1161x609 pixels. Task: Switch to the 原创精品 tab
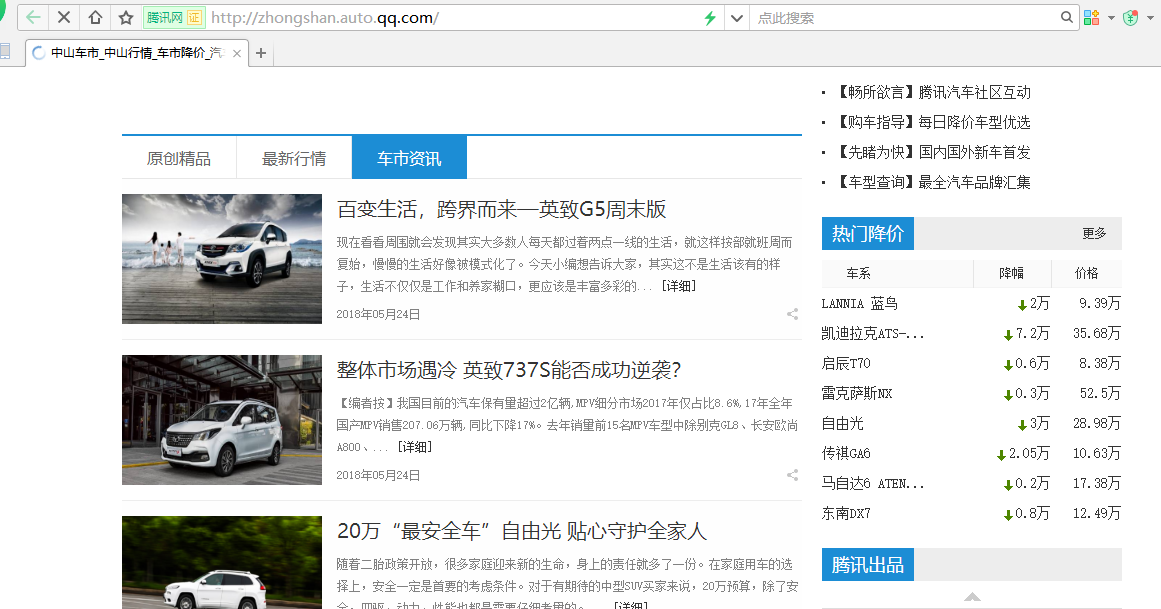click(178, 158)
